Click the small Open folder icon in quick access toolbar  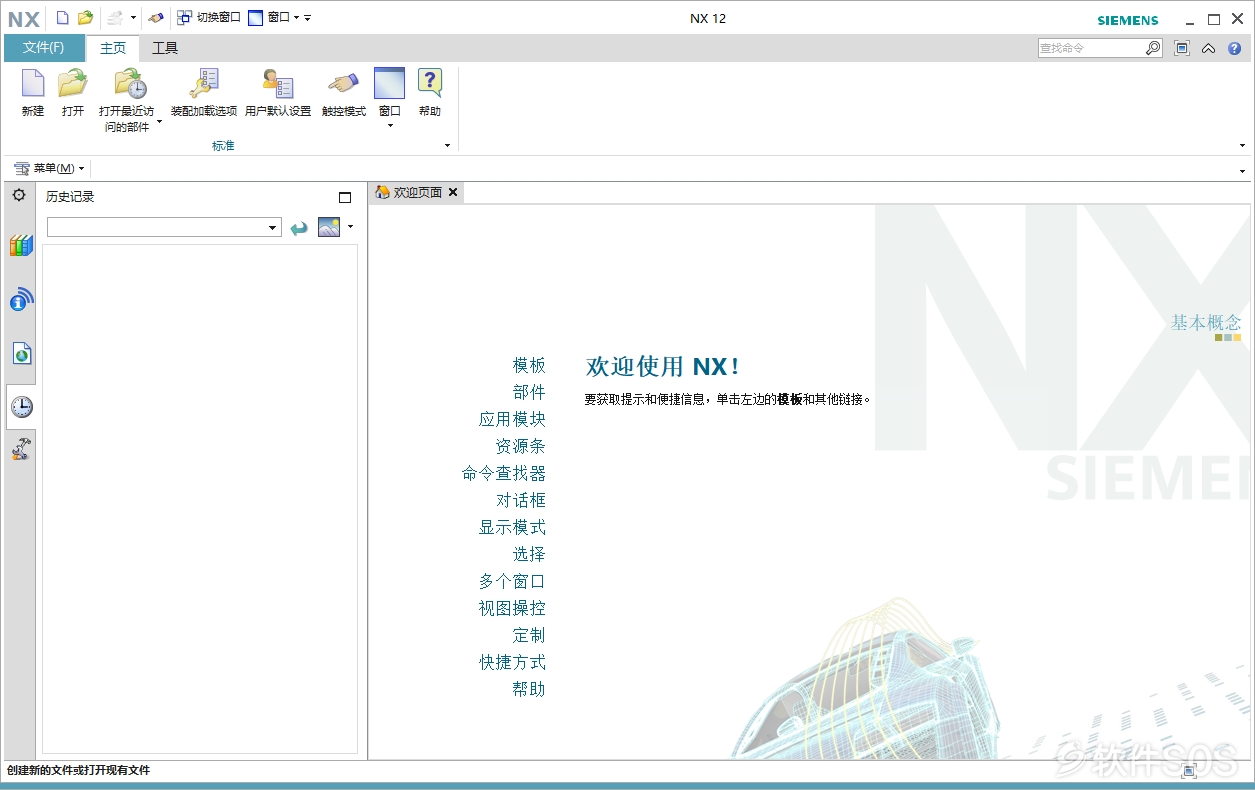[x=86, y=17]
